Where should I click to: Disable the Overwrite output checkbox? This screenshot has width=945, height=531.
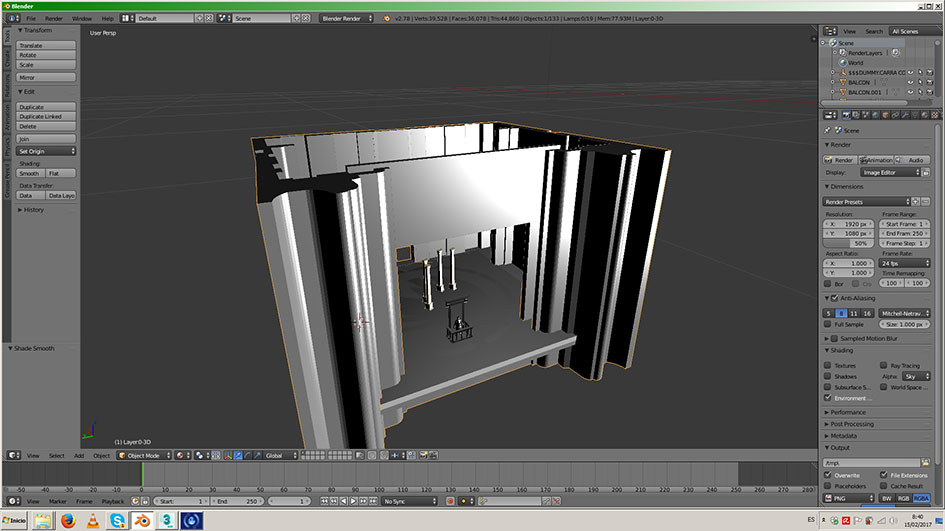[x=827, y=475]
